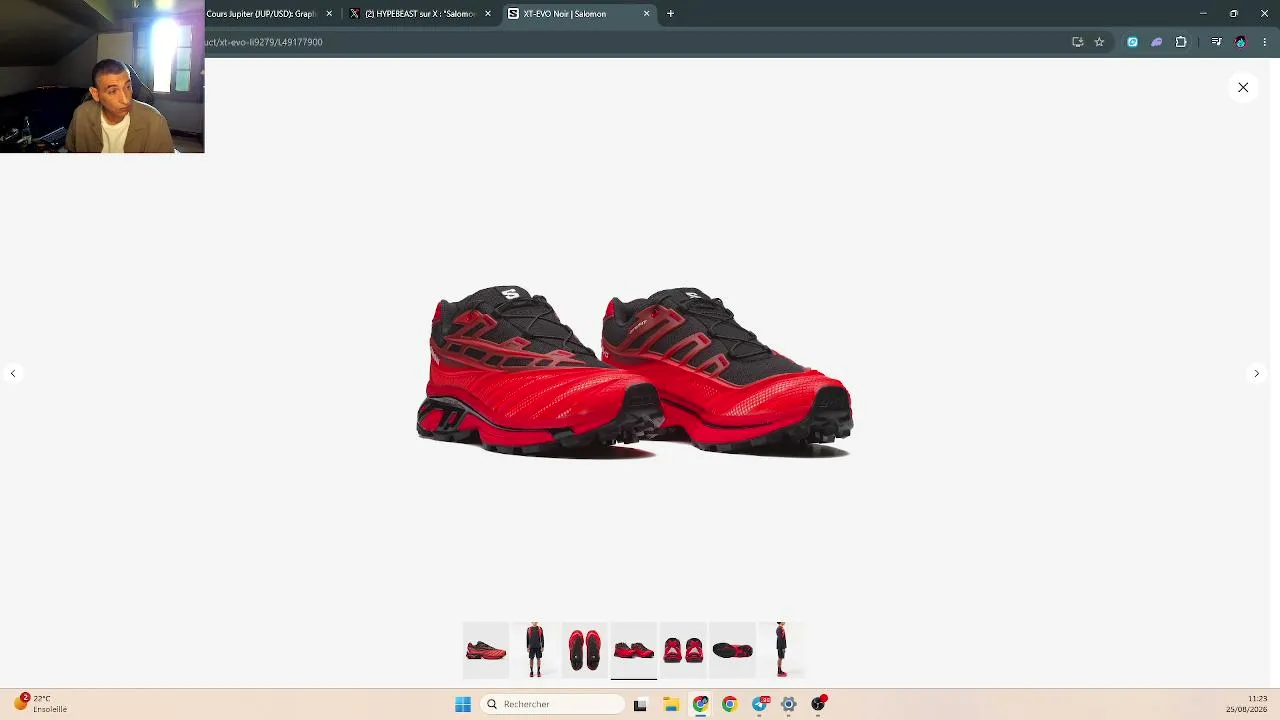Switch to the HYPEBEAST sur X tab
The image size is (1280, 720).
[420, 14]
